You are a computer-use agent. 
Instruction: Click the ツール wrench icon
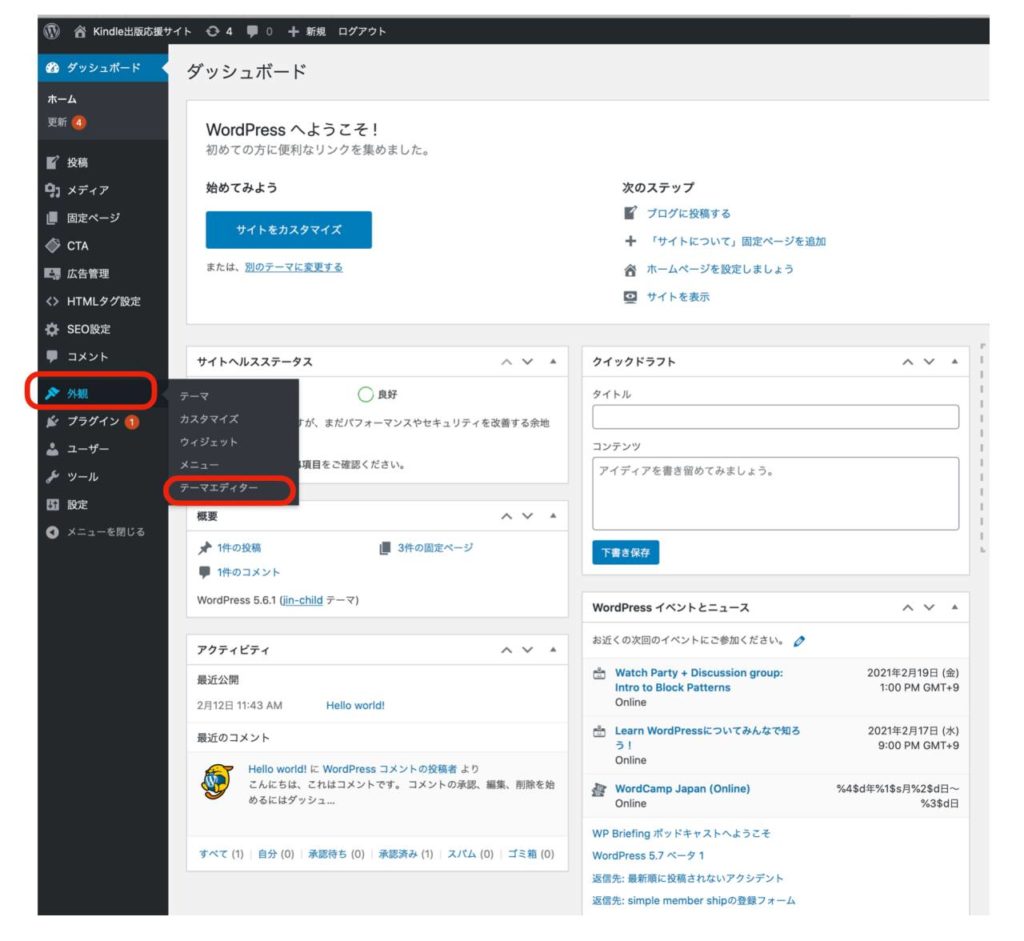click(52, 477)
